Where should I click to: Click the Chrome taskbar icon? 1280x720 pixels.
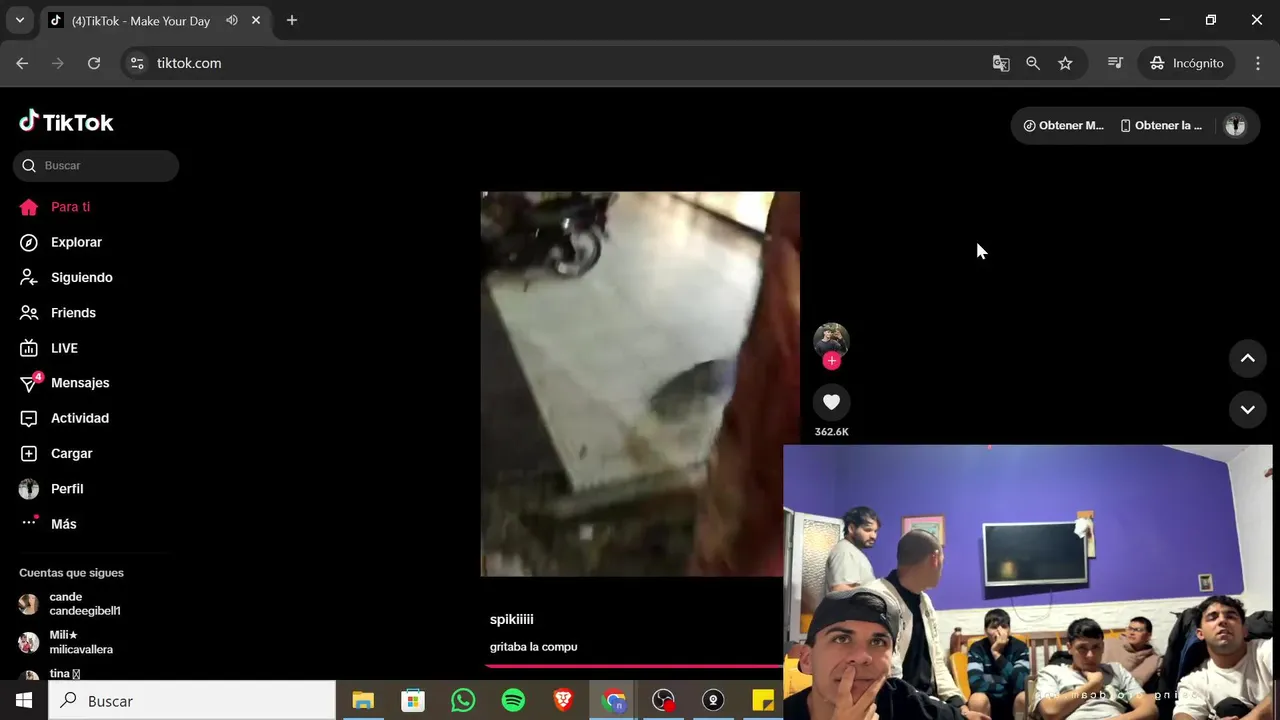(614, 701)
